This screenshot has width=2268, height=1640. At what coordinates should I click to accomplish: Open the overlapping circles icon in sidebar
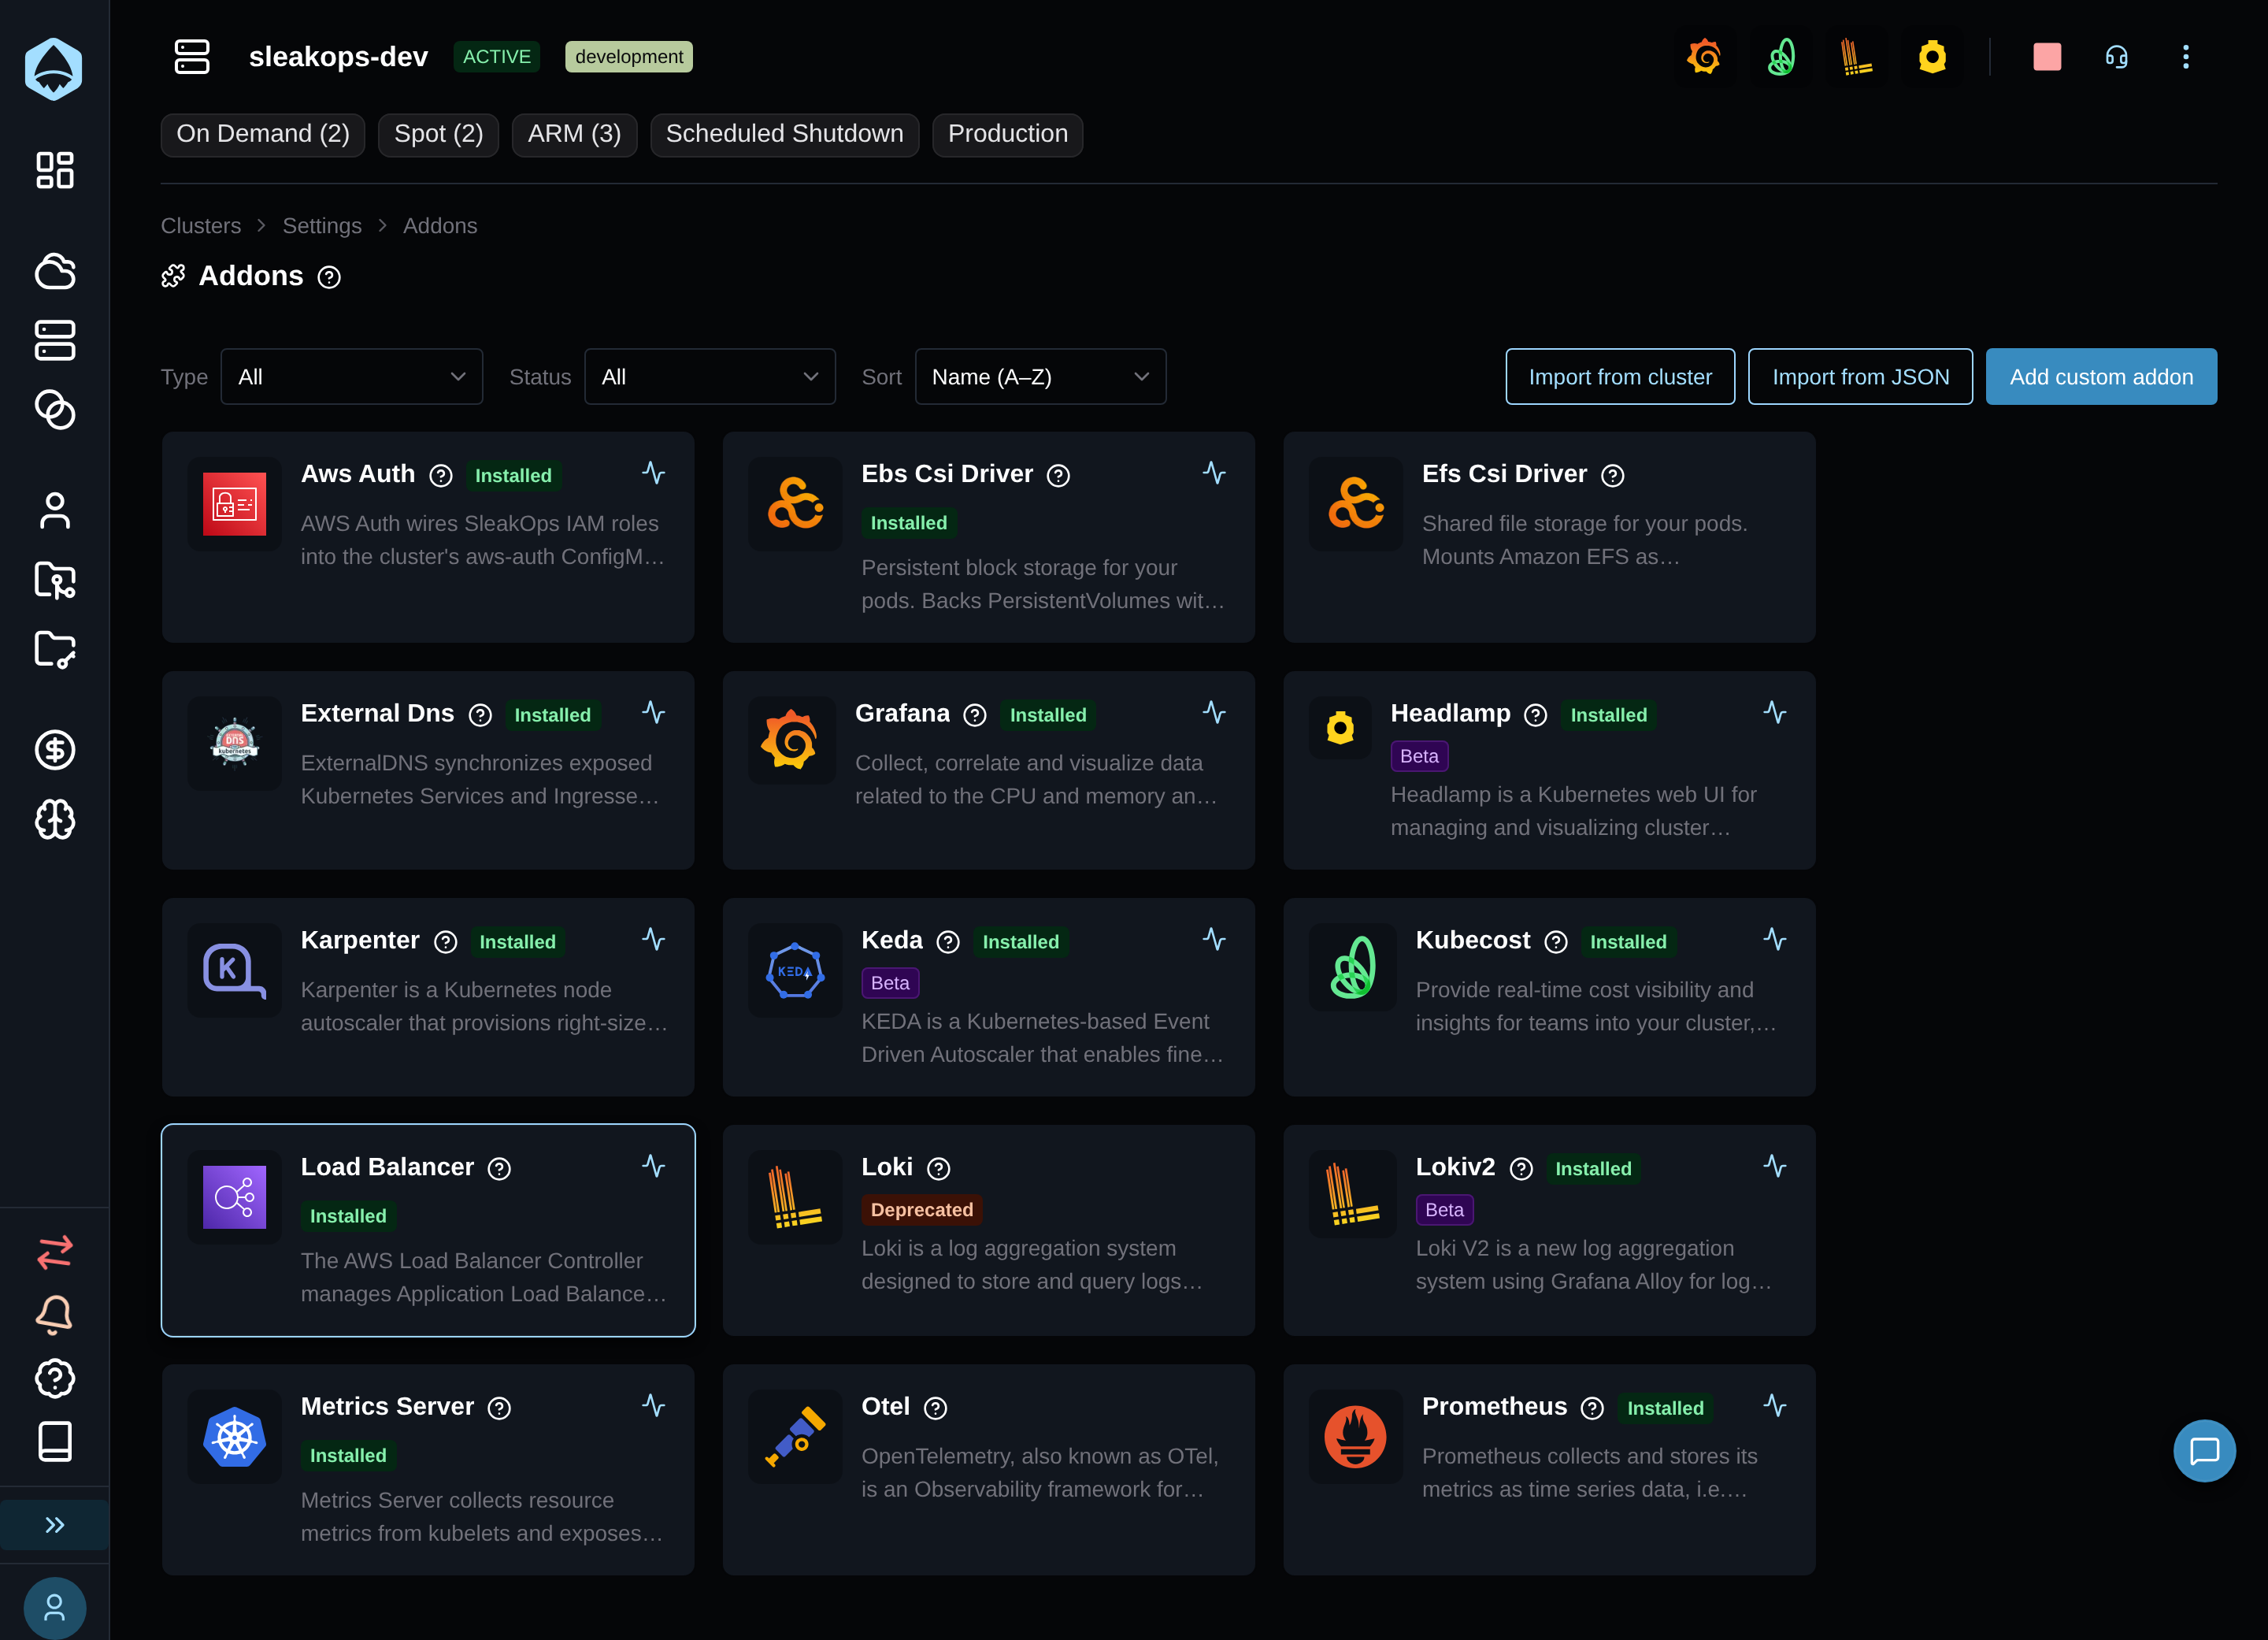[x=55, y=410]
